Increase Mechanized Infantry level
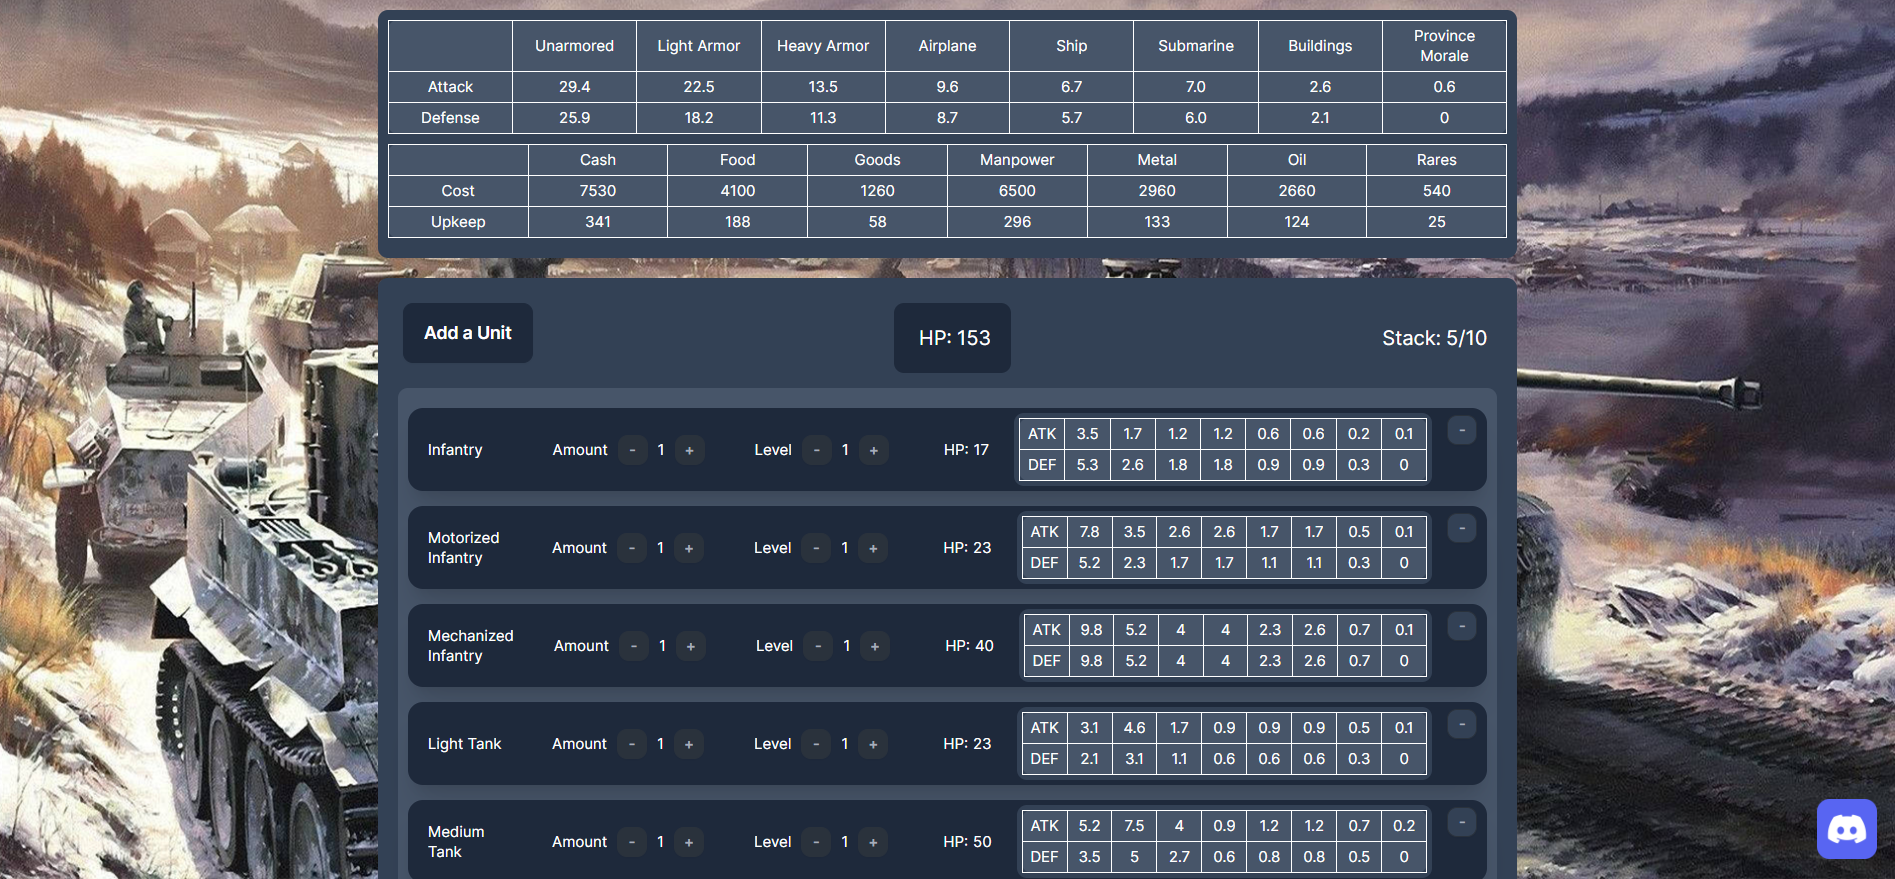The height and width of the screenshot is (879, 1895). click(875, 647)
